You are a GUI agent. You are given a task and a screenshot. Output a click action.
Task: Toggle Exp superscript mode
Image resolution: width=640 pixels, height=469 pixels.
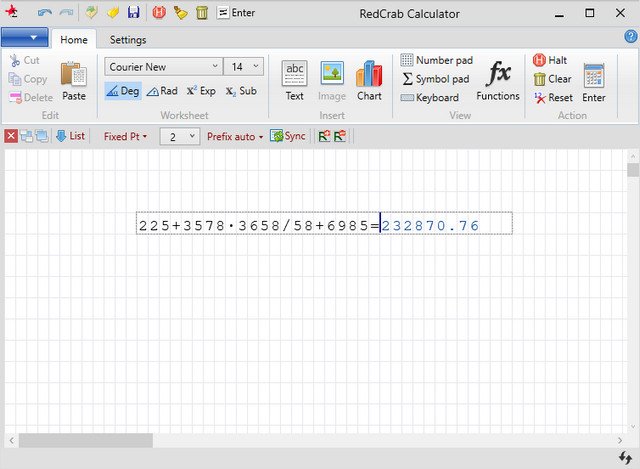pos(200,91)
